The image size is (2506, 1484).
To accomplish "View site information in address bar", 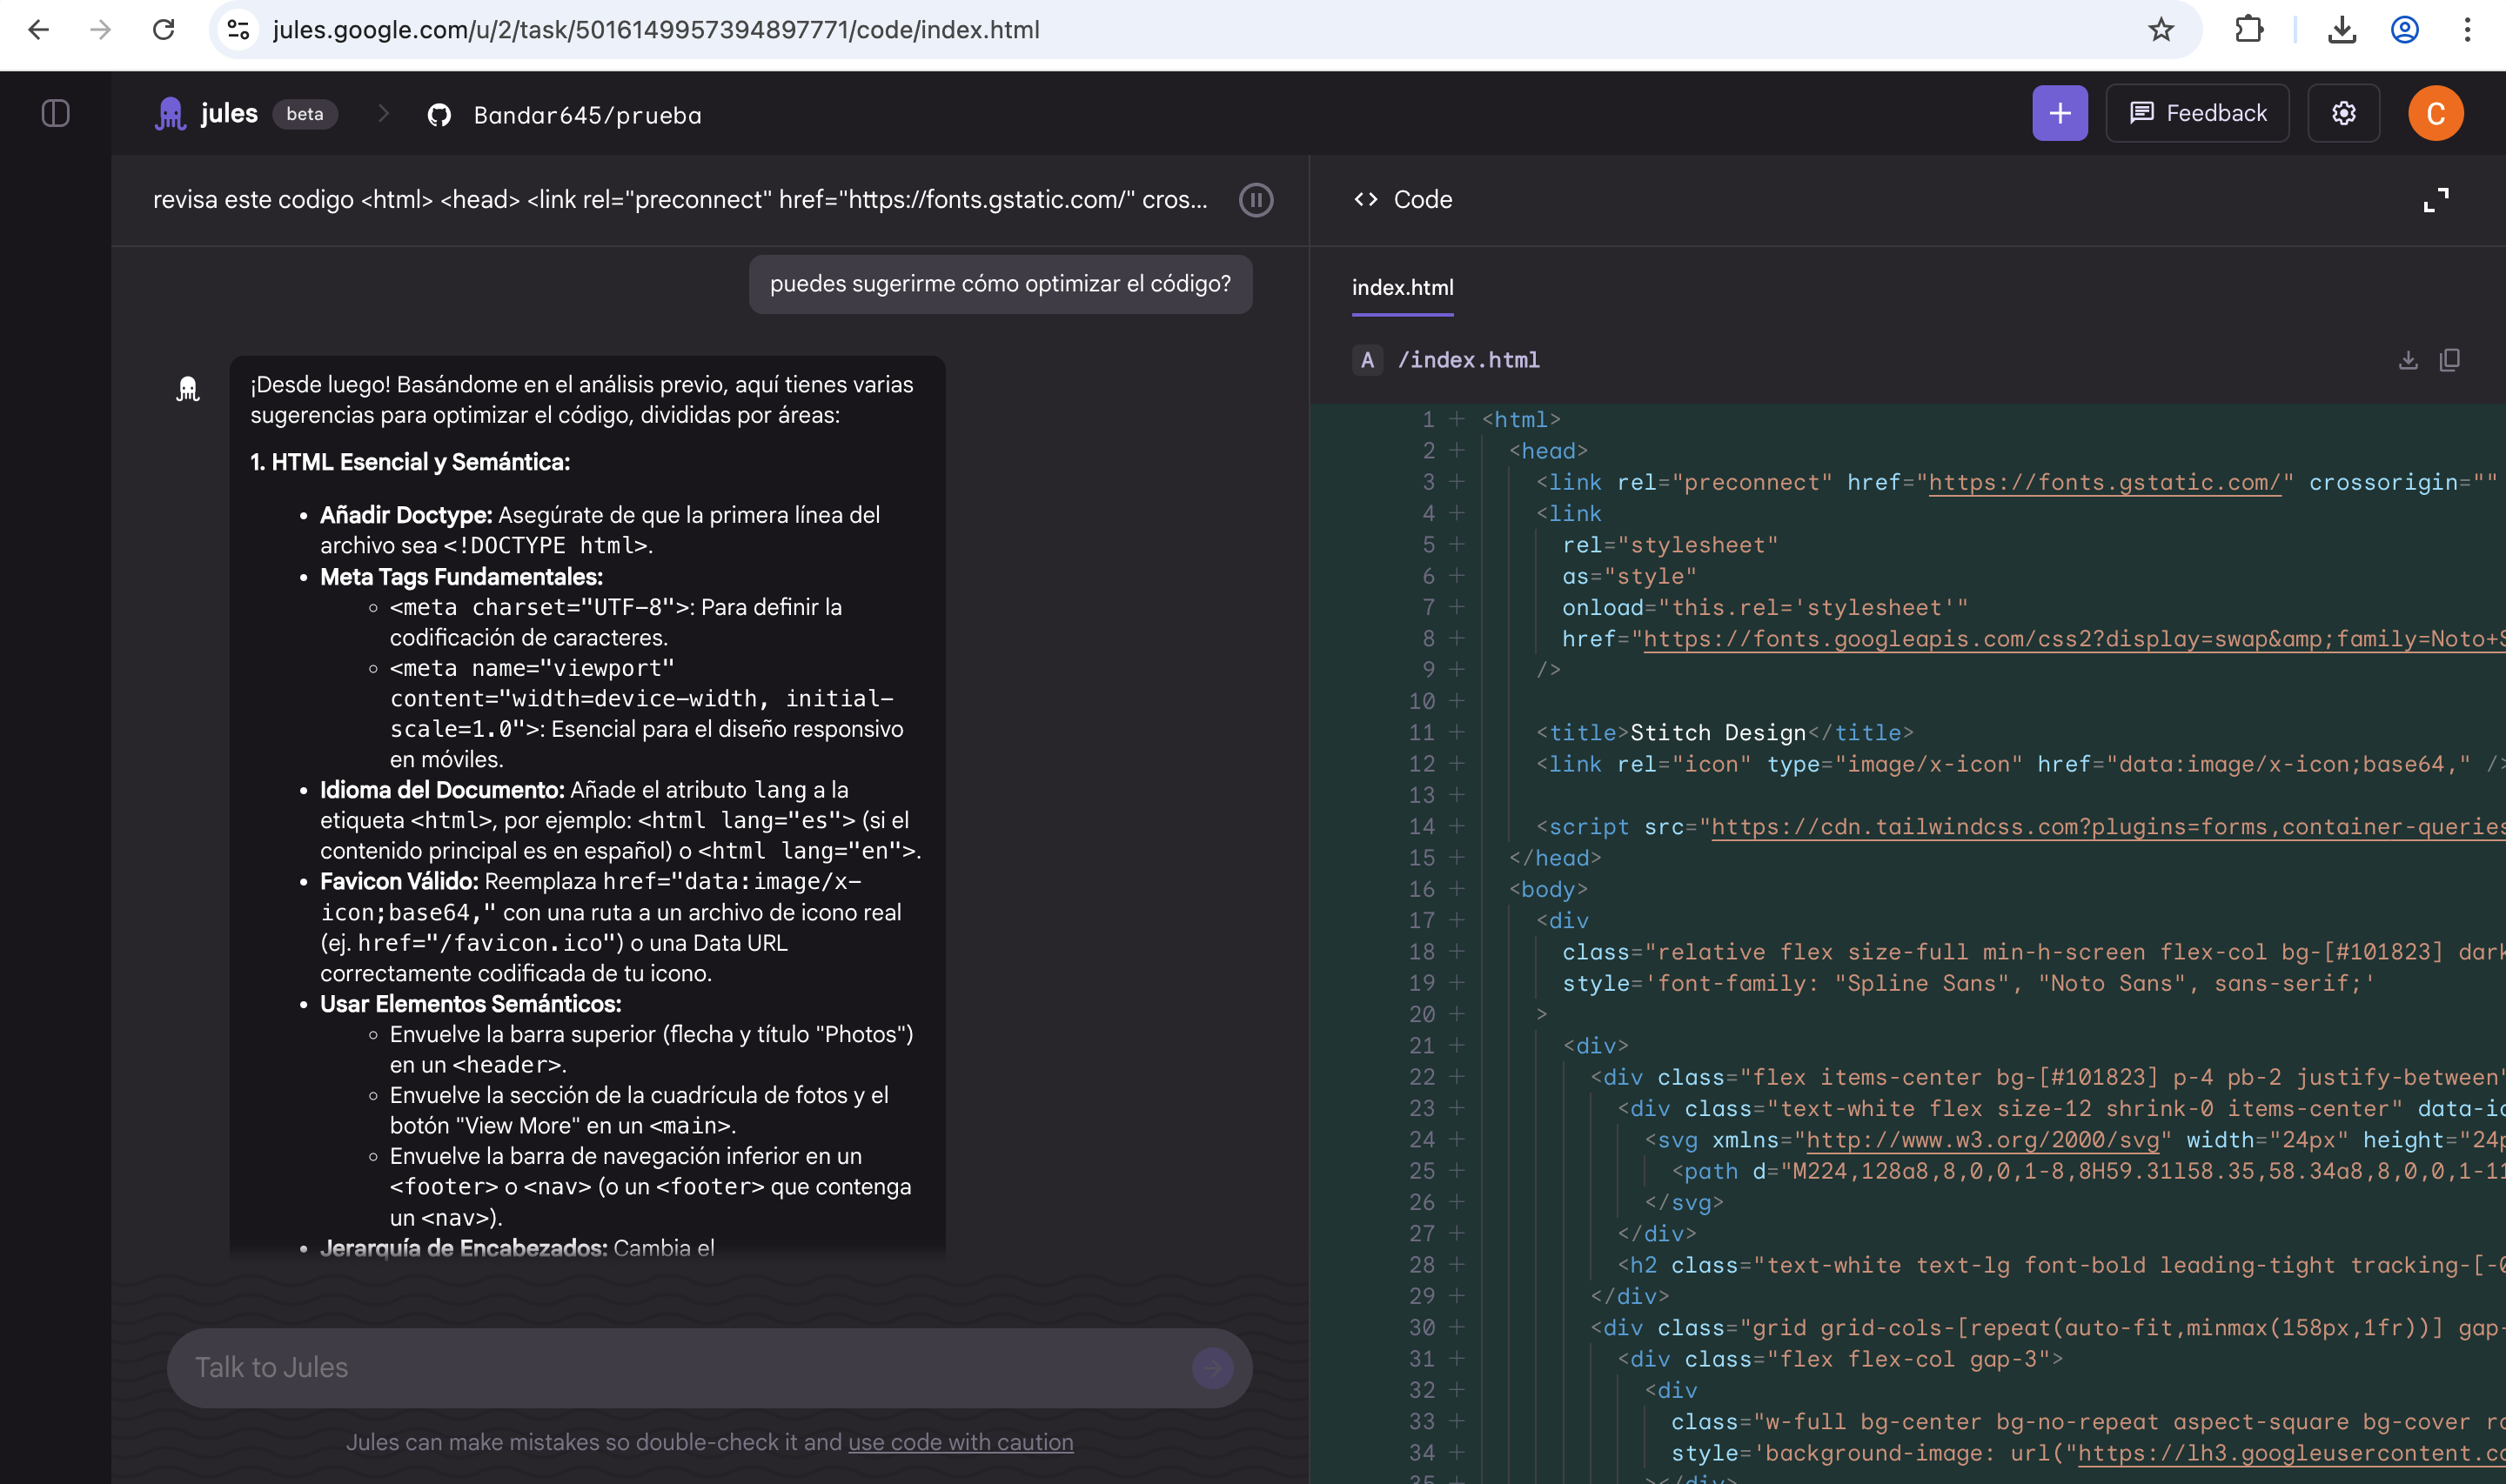I will [238, 30].
